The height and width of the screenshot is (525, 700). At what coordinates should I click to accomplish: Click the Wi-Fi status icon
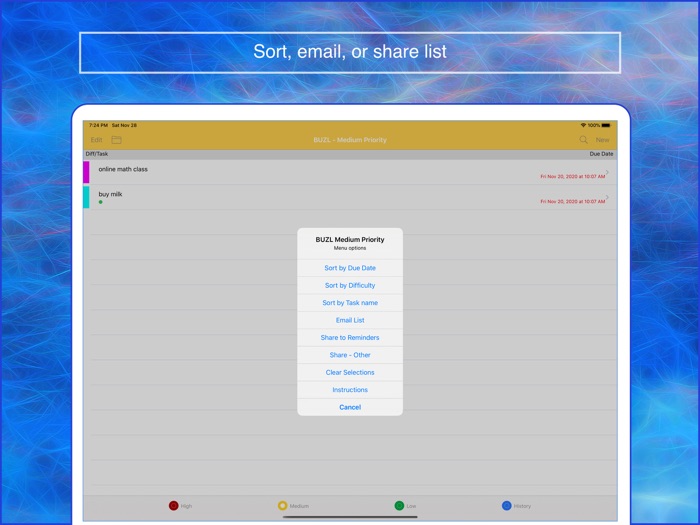click(583, 125)
